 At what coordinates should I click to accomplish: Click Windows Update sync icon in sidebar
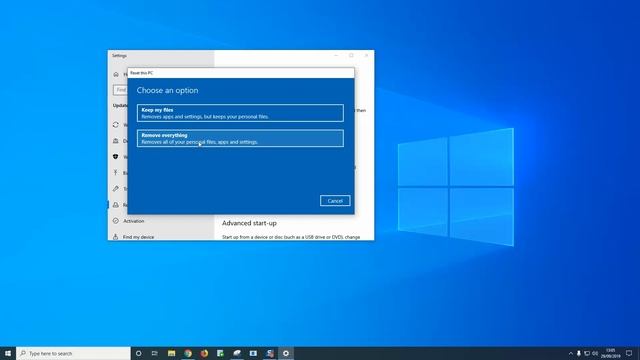point(116,125)
